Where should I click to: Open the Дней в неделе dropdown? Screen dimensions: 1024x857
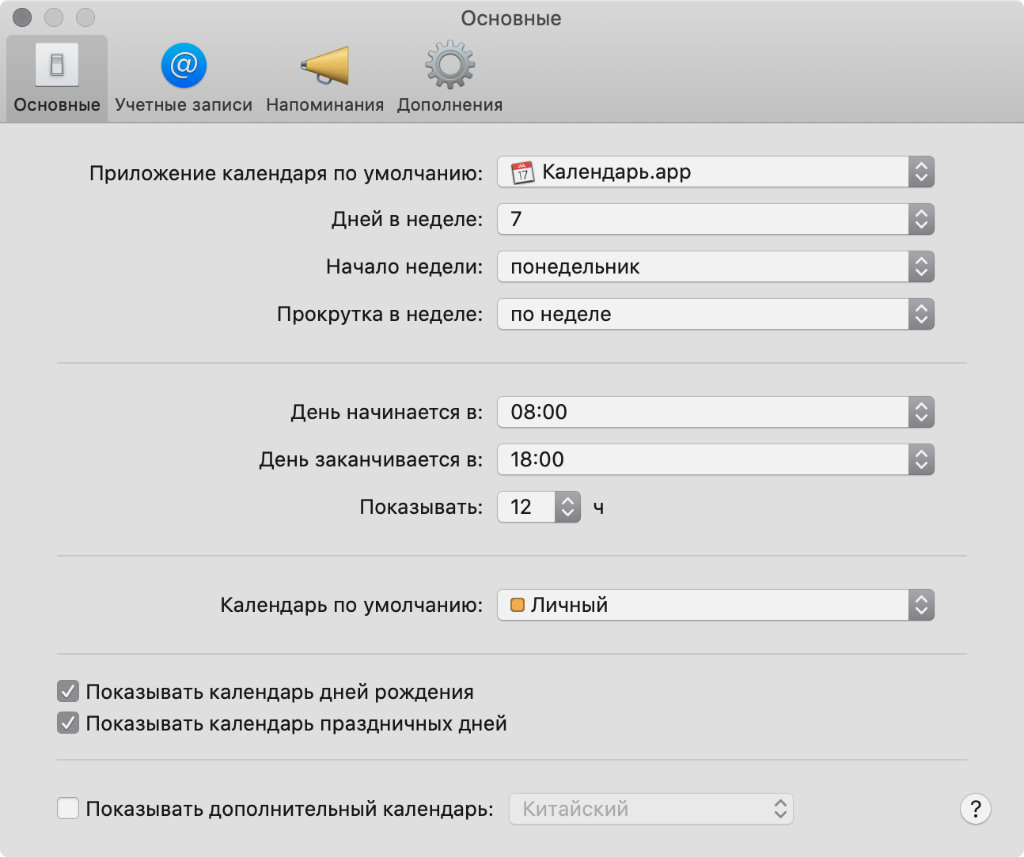click(716, 219)
